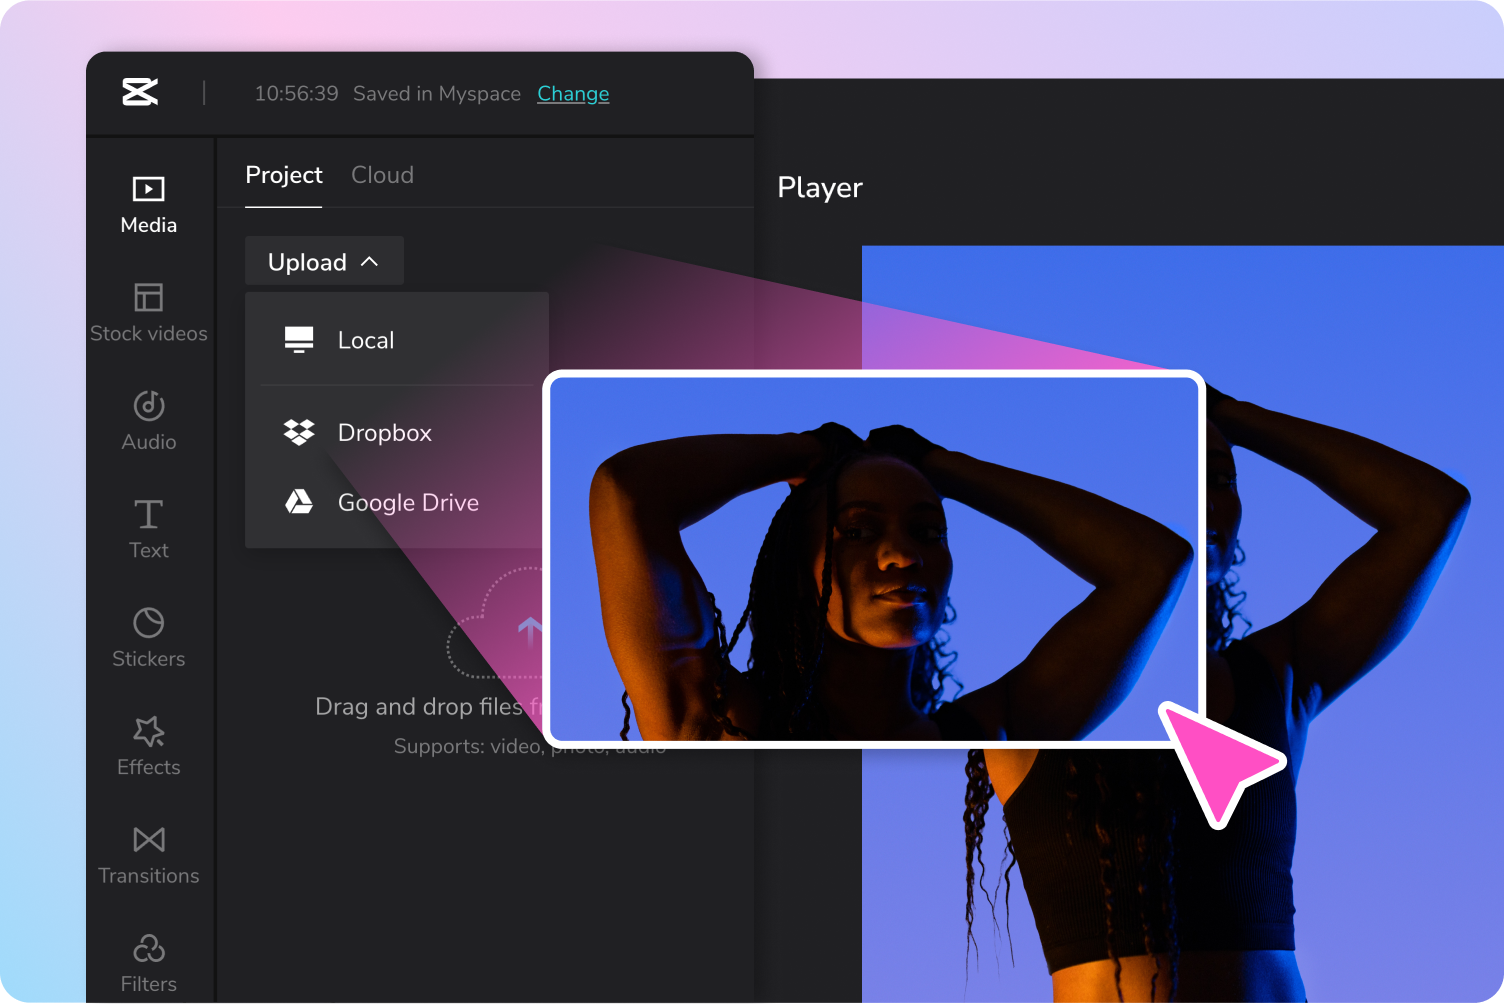This screenshot has height=1004, width=1504.
Task: Open the Effects panel icon
Action: (x=149, y=731)
